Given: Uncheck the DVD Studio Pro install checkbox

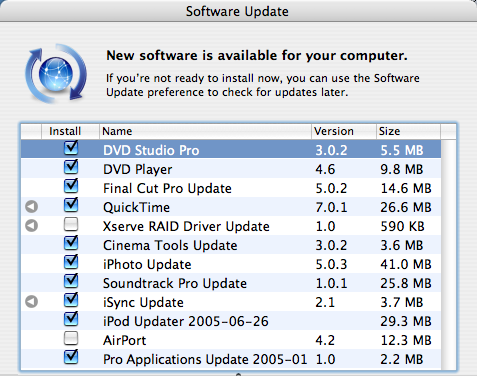Looking at the screenshot, I should [x=71, y=148].
